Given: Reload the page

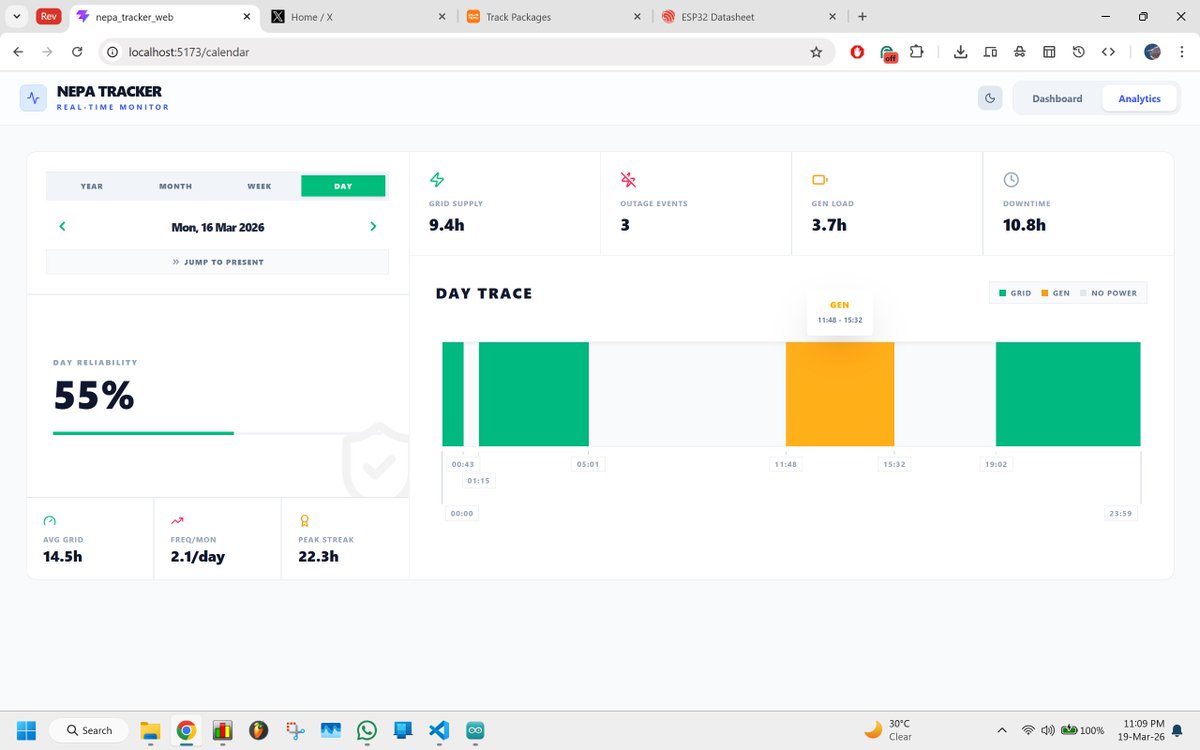Looking at the screenshot, I should [77, 52].
